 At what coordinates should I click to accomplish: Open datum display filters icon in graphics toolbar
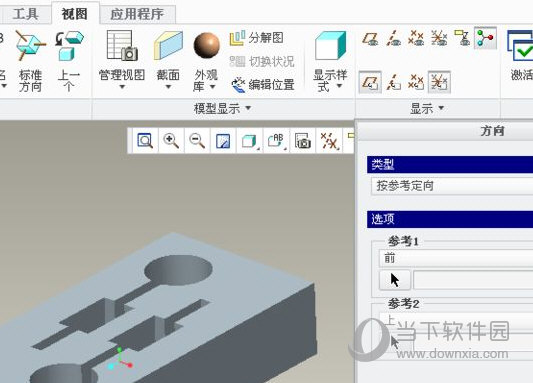pyautogui.click(x=329, y=141)
